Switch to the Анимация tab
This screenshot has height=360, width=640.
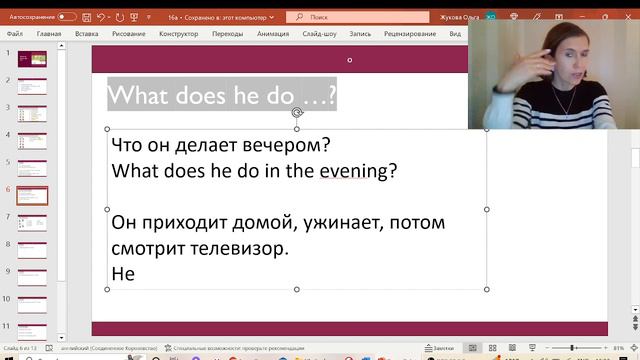(x=273, y=34)
